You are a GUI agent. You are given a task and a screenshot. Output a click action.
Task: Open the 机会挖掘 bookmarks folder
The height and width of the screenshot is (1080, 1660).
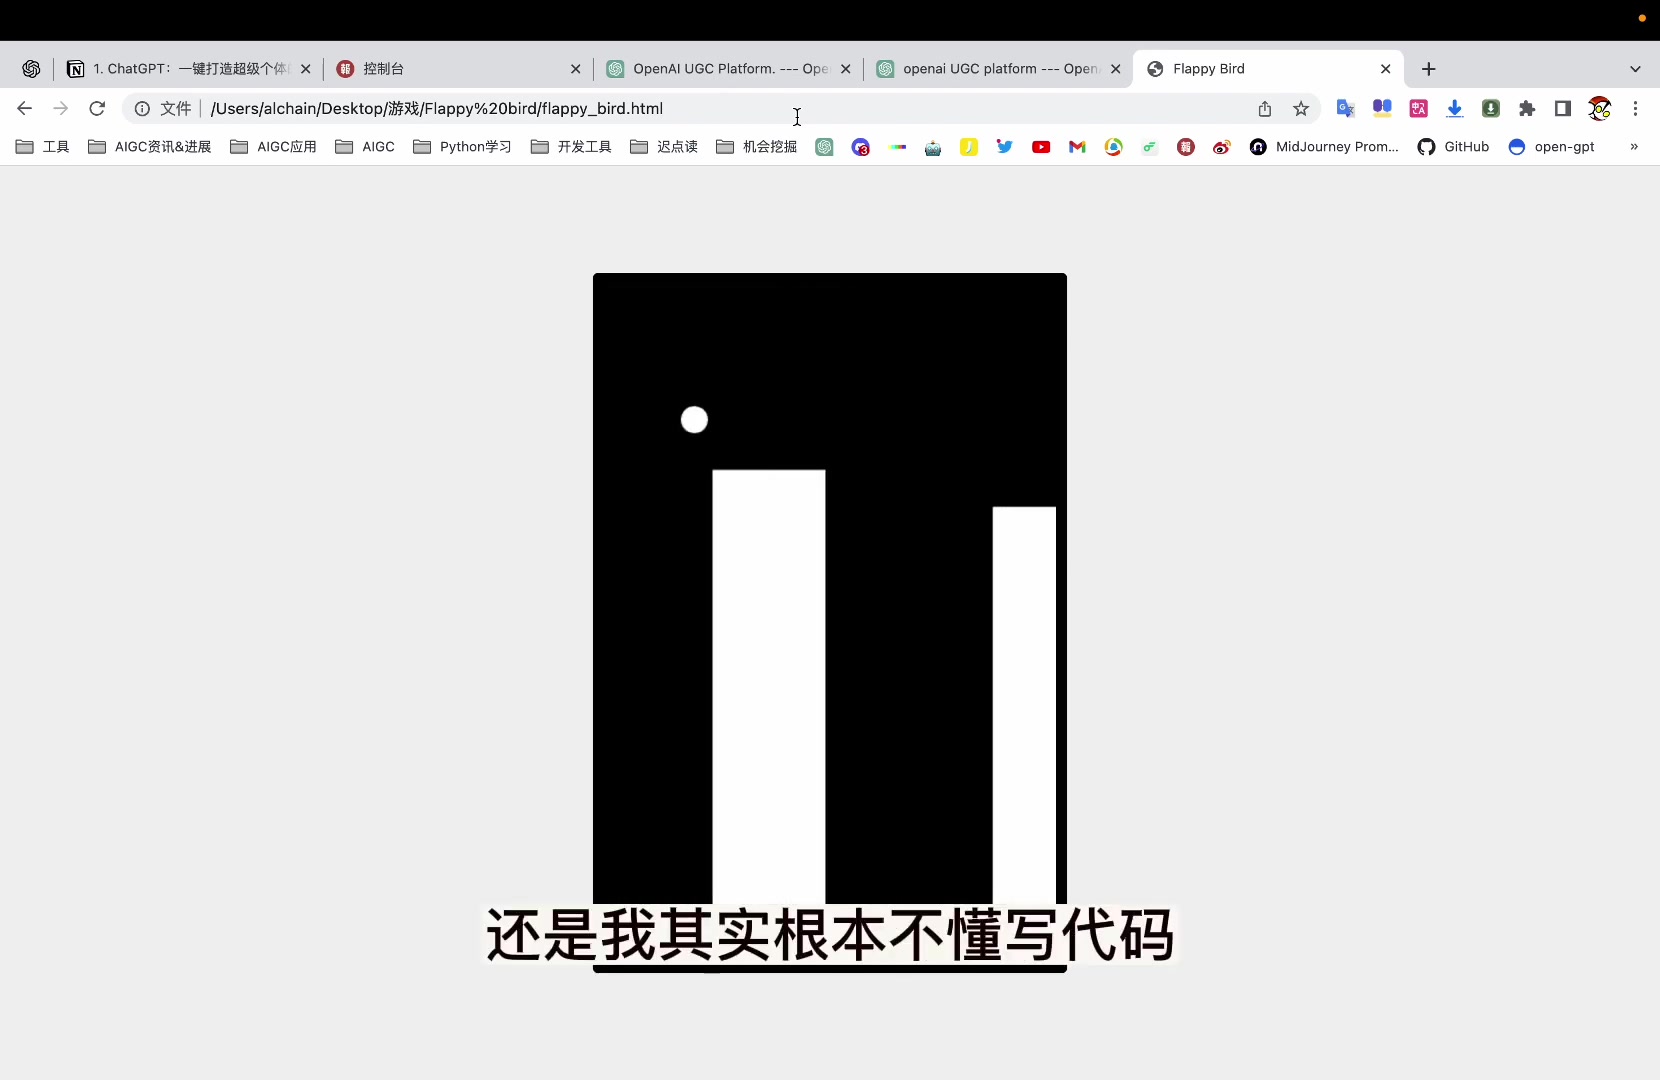[x=757, y=147]
